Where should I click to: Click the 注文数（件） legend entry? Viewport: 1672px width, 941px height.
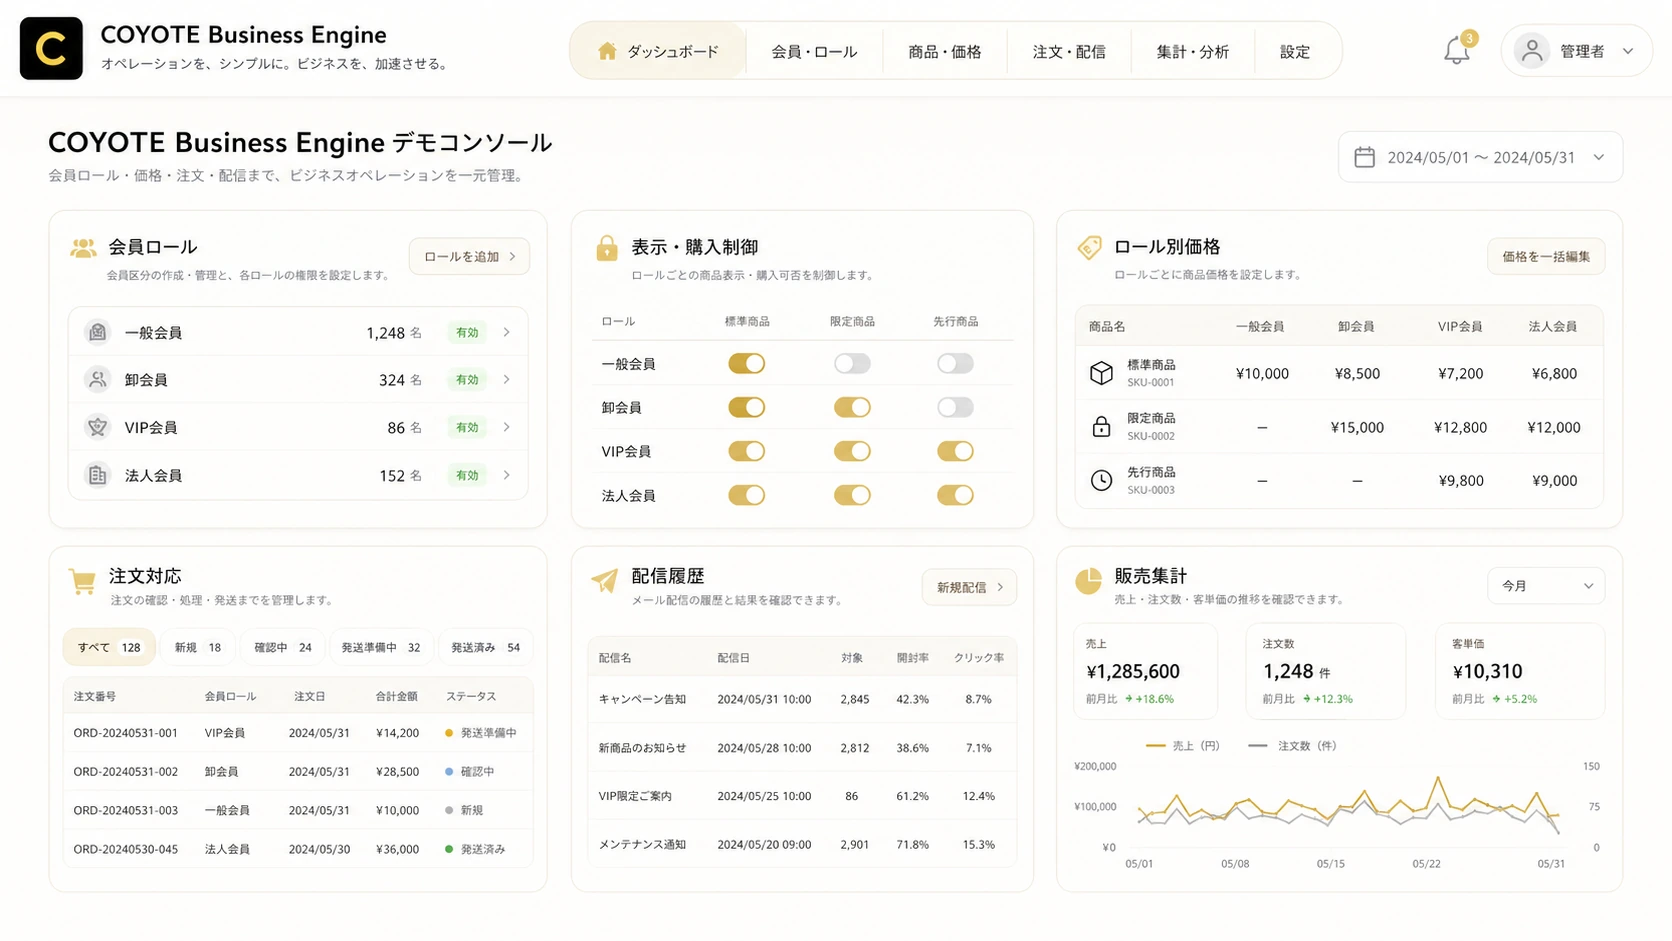pos(1292,746)
